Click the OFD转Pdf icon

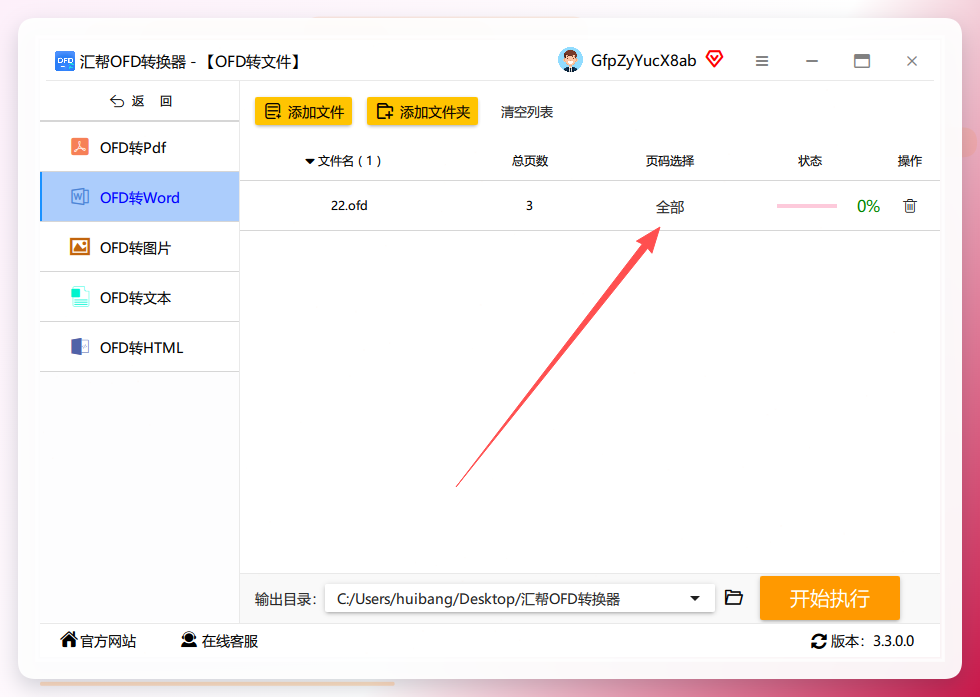coord(79,148)
